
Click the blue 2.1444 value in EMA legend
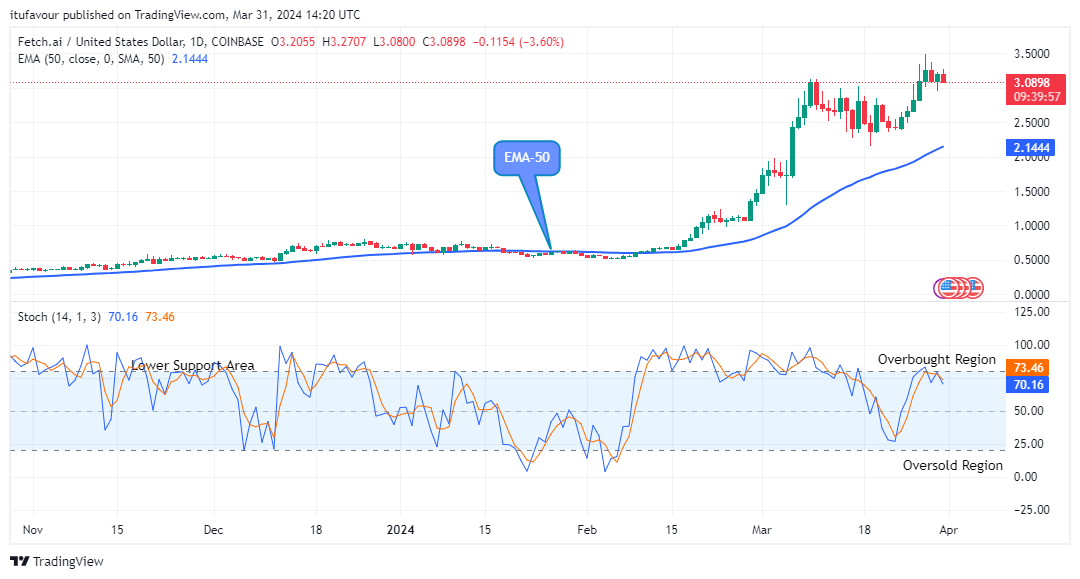[190, 59]
